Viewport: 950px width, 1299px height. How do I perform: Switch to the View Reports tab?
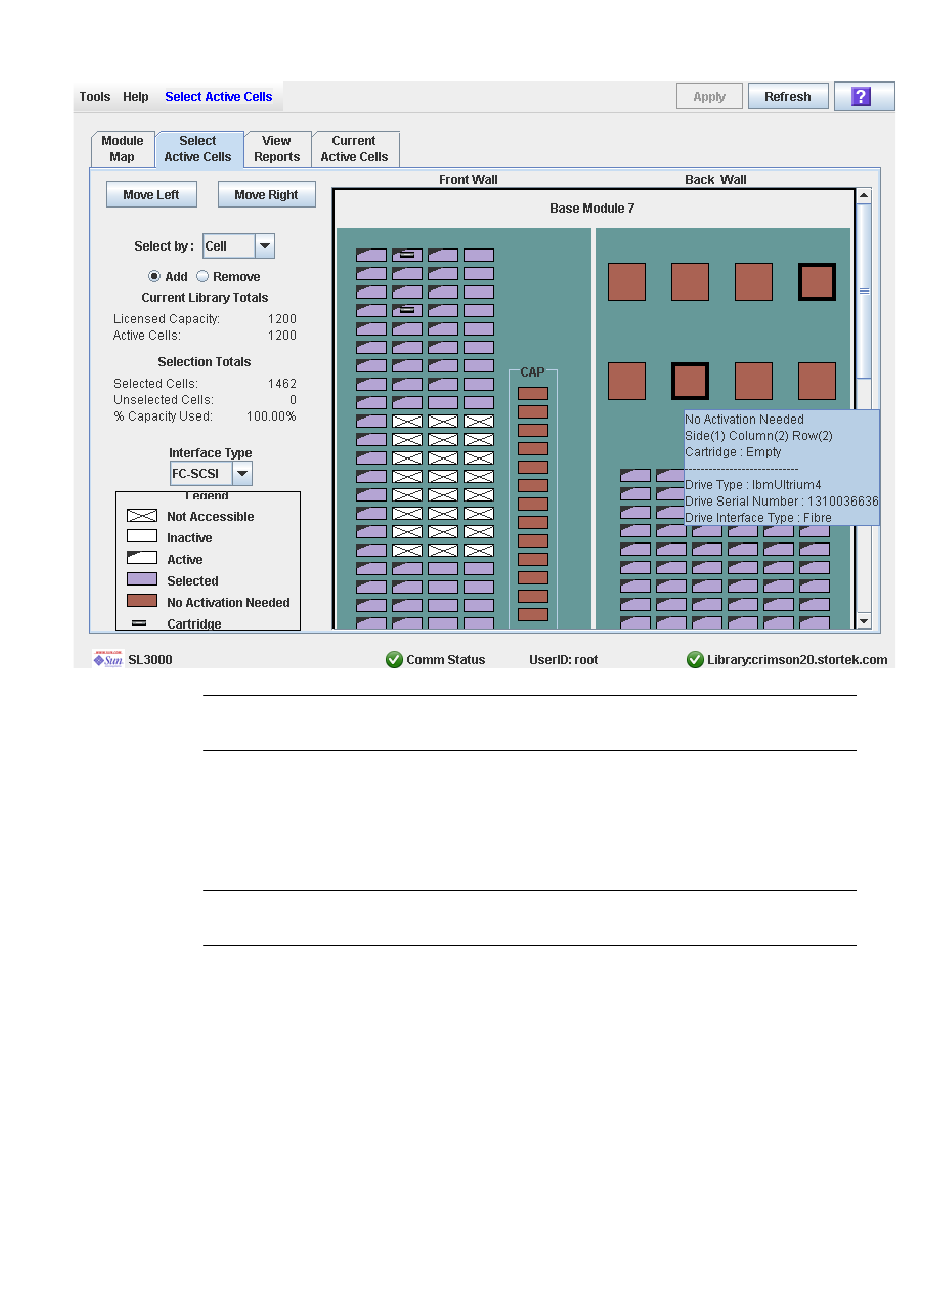(x=277, y=149)
